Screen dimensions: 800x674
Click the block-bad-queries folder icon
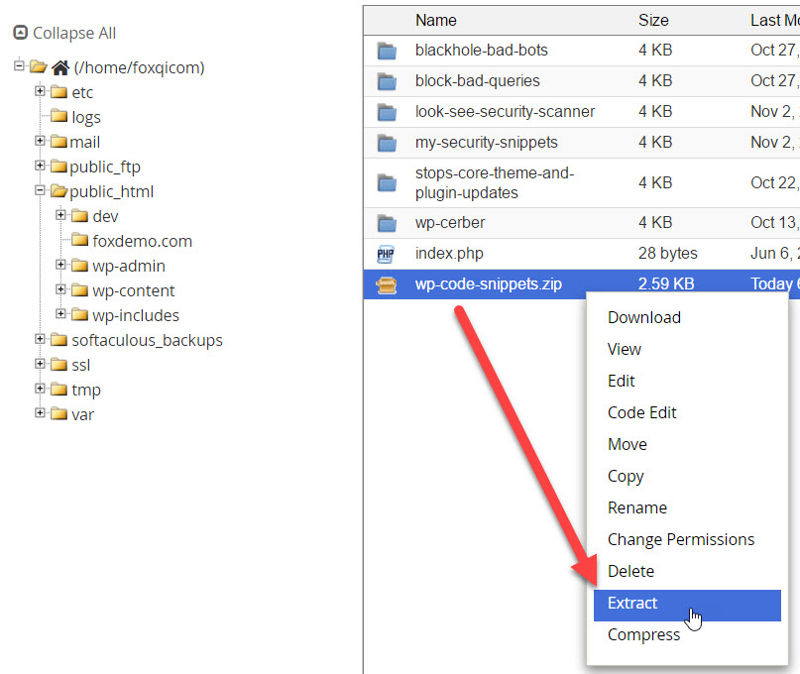tap(388, 81)
